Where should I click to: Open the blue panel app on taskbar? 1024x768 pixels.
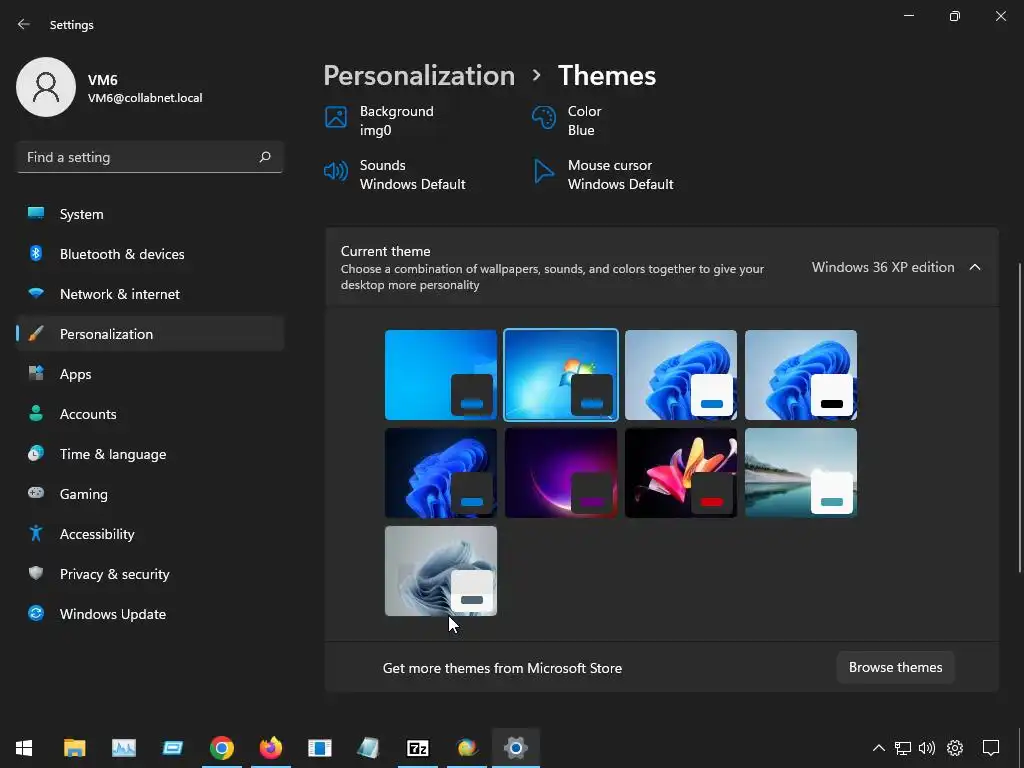(319, 748)
